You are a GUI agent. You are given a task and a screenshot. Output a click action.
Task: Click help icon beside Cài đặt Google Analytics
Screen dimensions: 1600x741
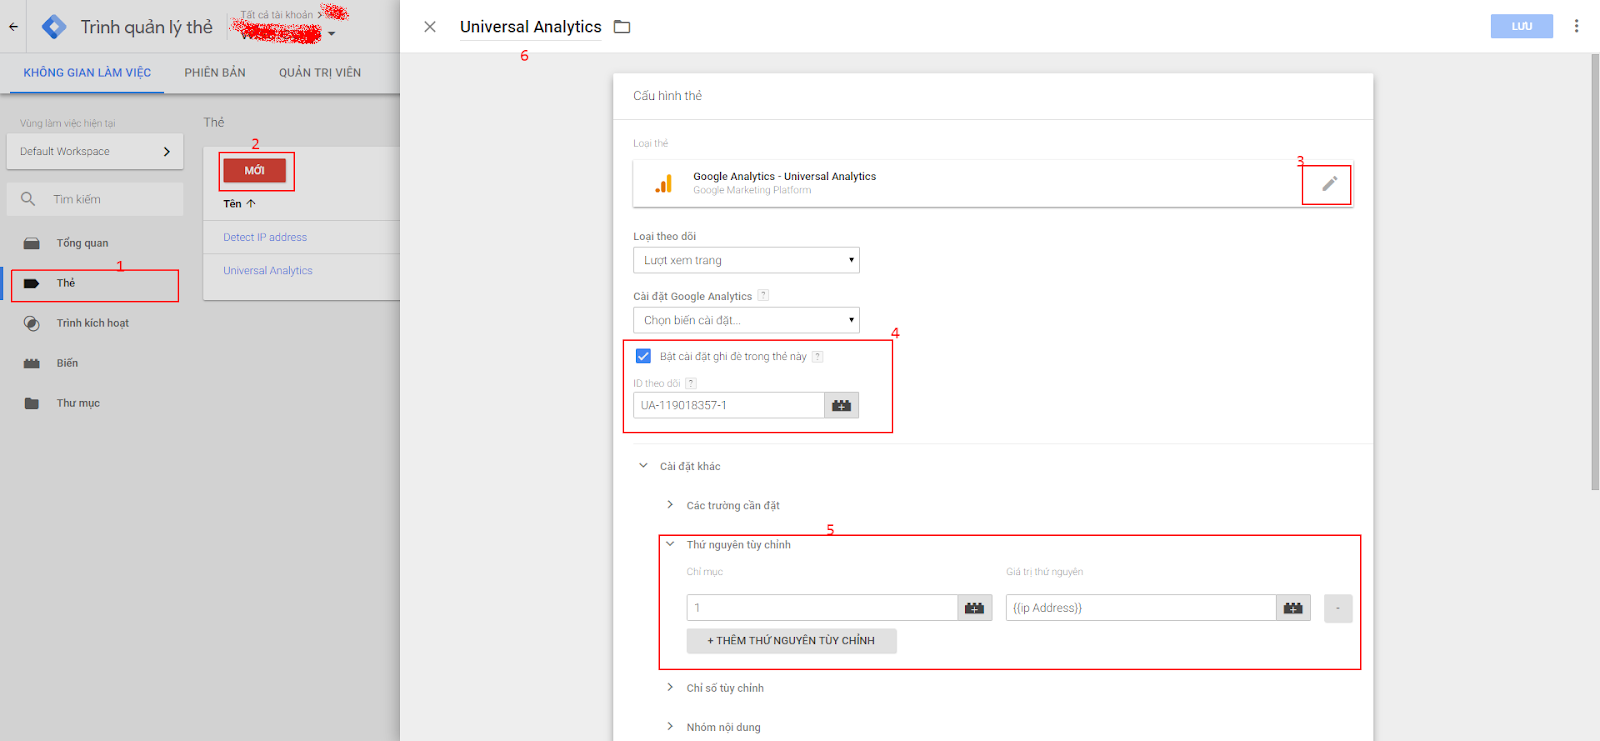point(763,295)
